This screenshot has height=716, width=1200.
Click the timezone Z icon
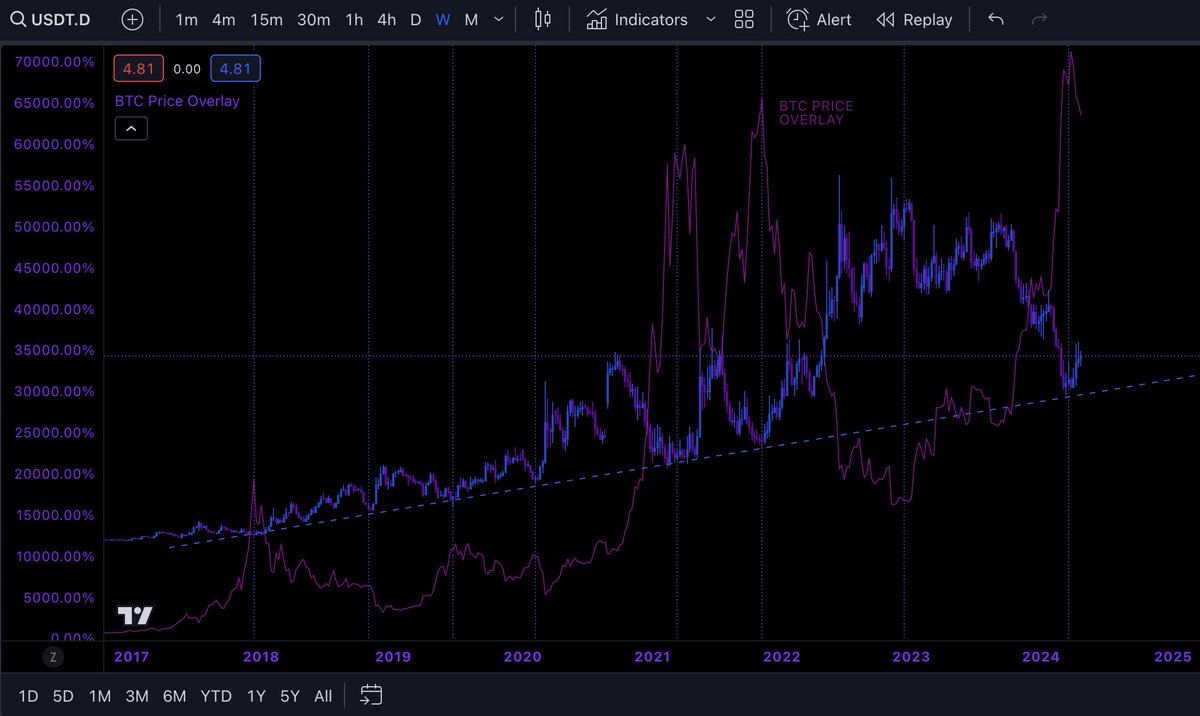52,657
